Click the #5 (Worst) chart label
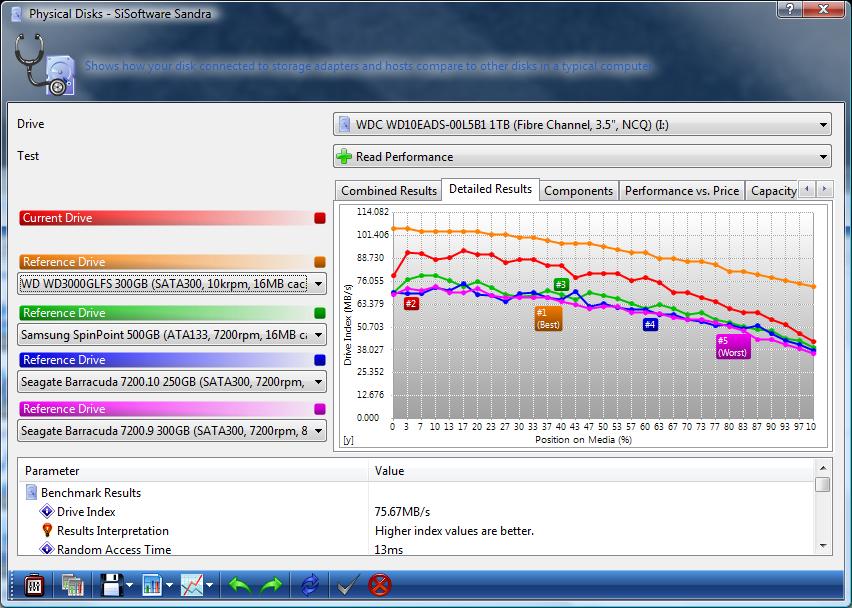 732,347
